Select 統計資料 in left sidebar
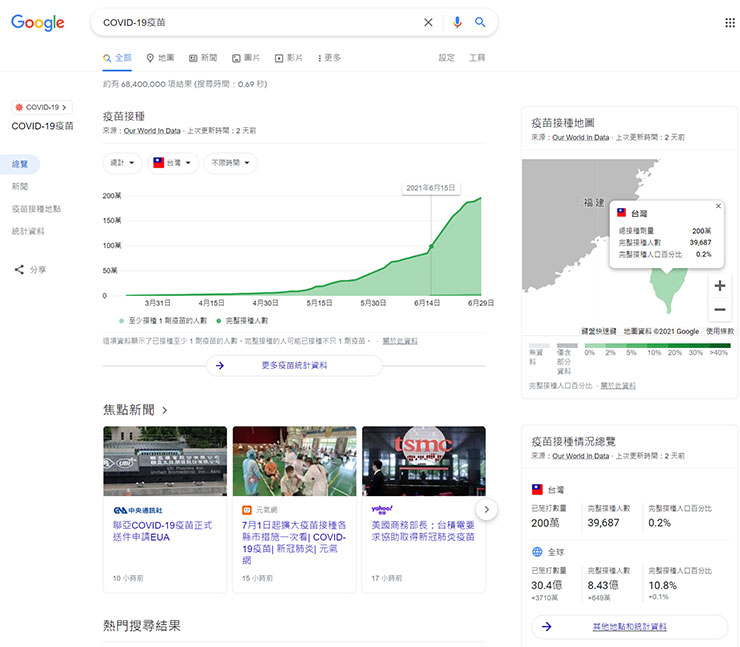 point(28,231)
